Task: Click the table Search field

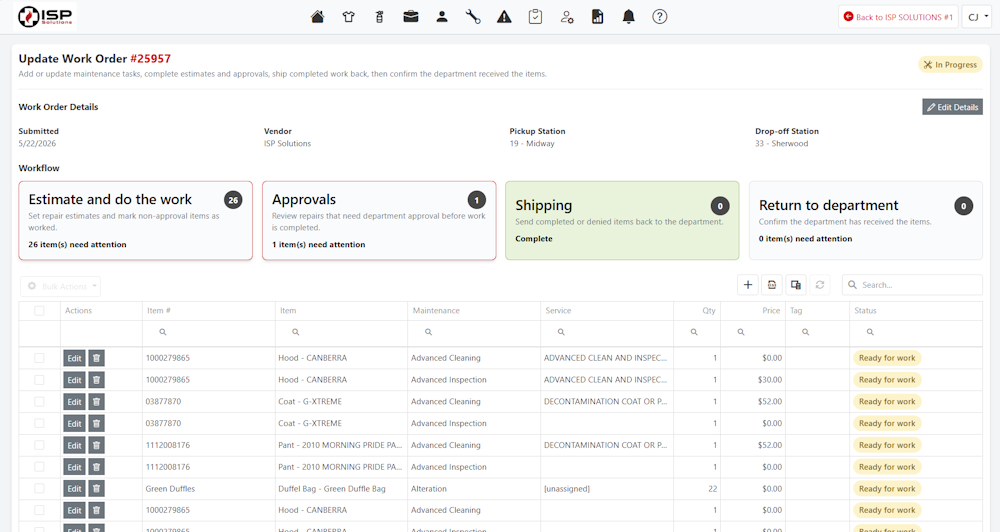Action: [913, 285]
